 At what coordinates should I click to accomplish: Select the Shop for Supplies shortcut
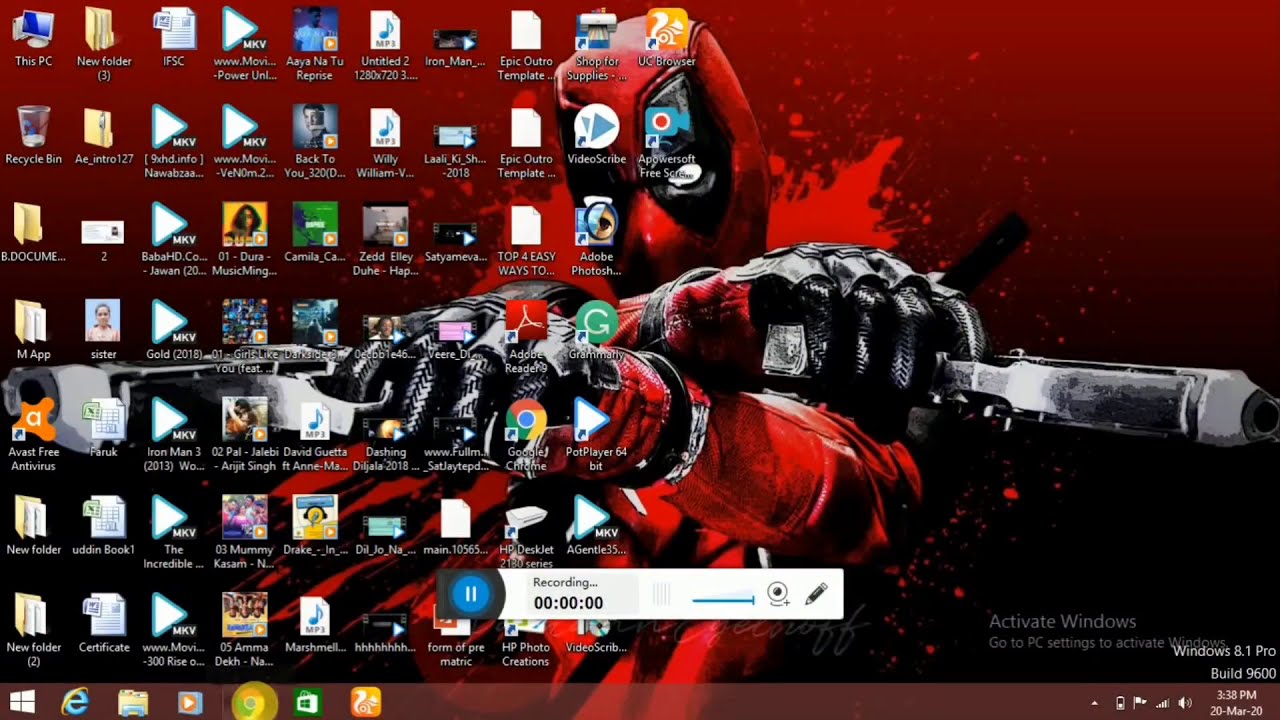pyautogui.click(x=596, y=46)
